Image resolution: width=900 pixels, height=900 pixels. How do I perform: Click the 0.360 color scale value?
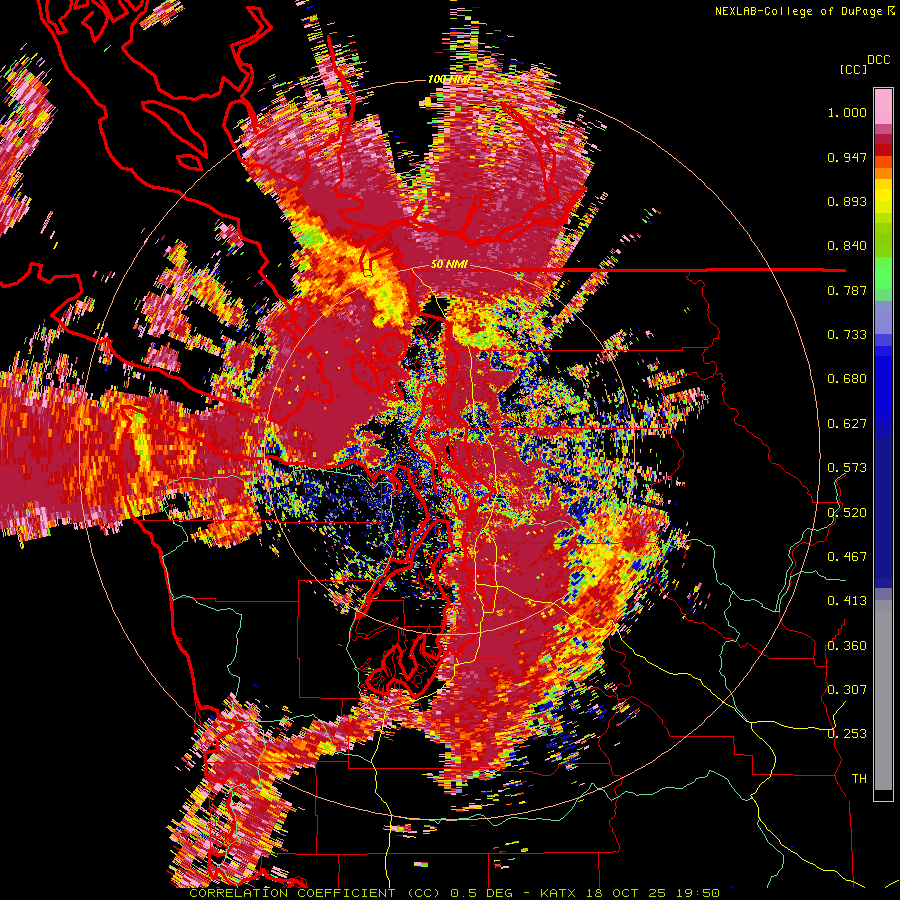[847, 646]
